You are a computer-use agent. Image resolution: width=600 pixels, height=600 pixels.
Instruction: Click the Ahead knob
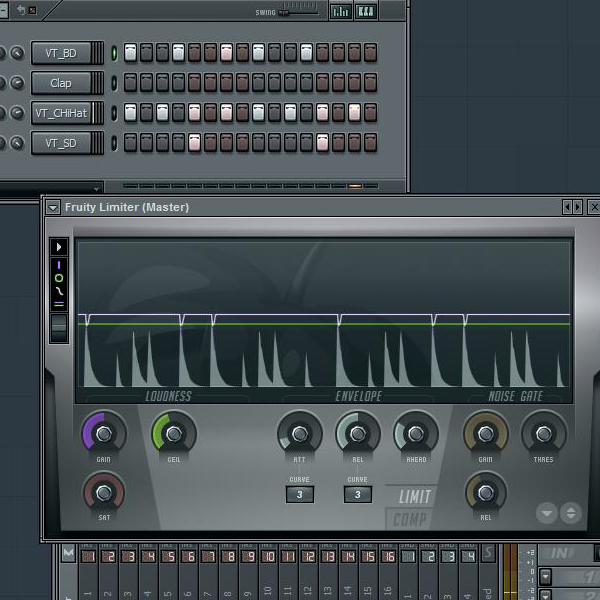pyautogui.click(x=416, y=434)
